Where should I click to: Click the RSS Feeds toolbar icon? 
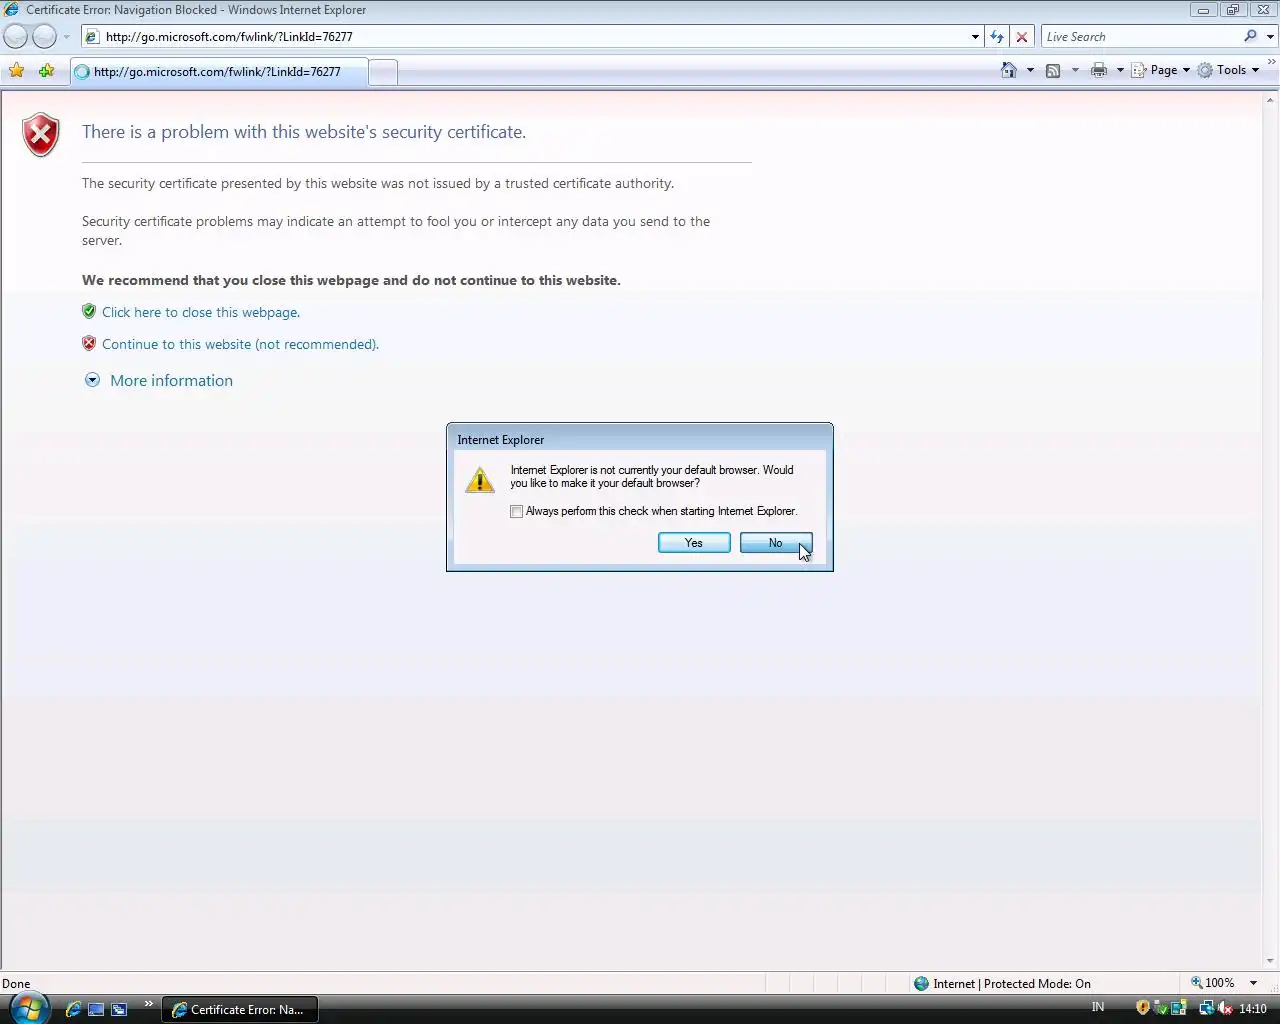tap(1053, 70)
